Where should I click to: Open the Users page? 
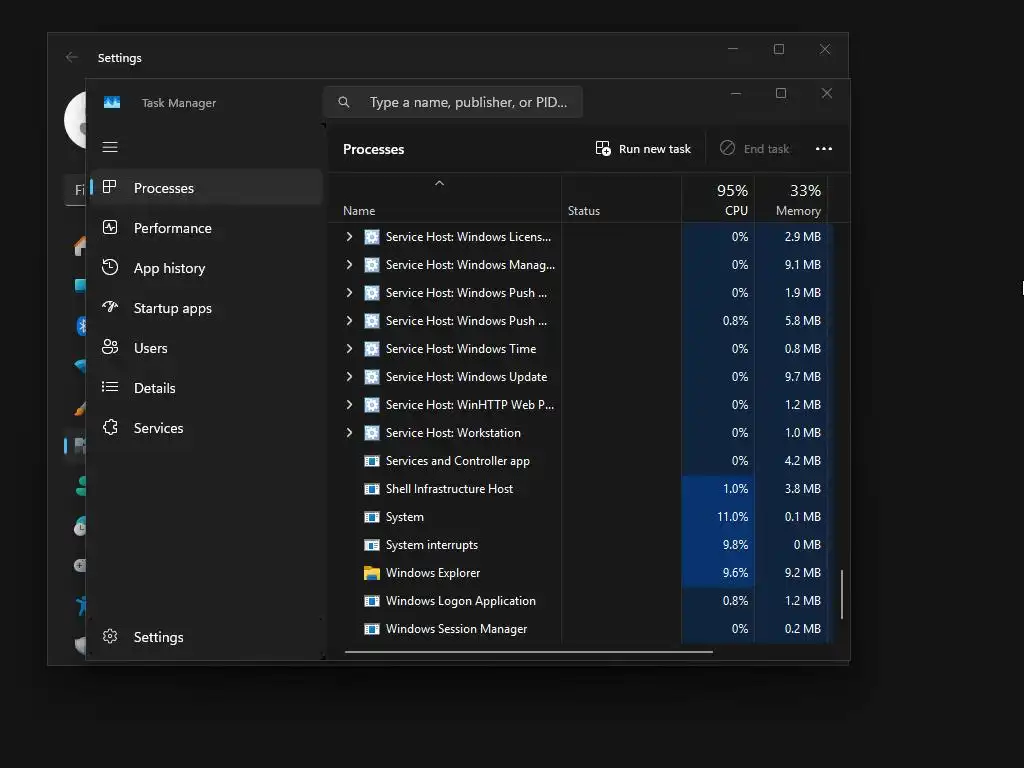[206, 348]
